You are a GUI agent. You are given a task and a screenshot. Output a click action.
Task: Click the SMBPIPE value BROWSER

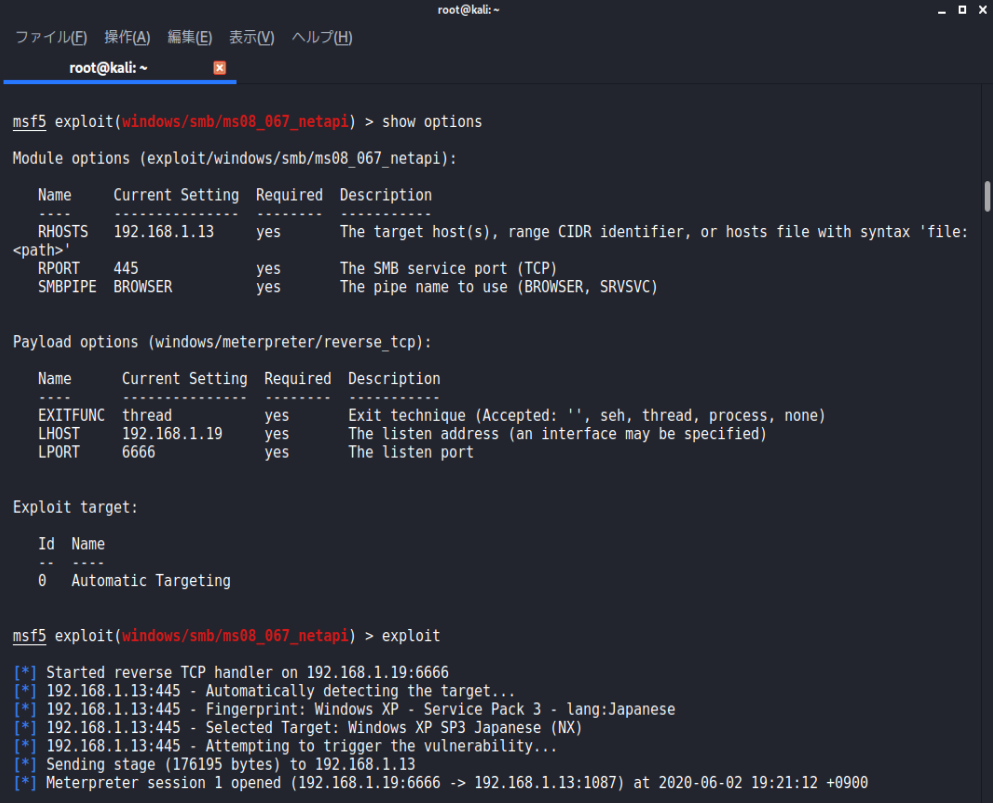pyautogui.click(x=142, y=287)
